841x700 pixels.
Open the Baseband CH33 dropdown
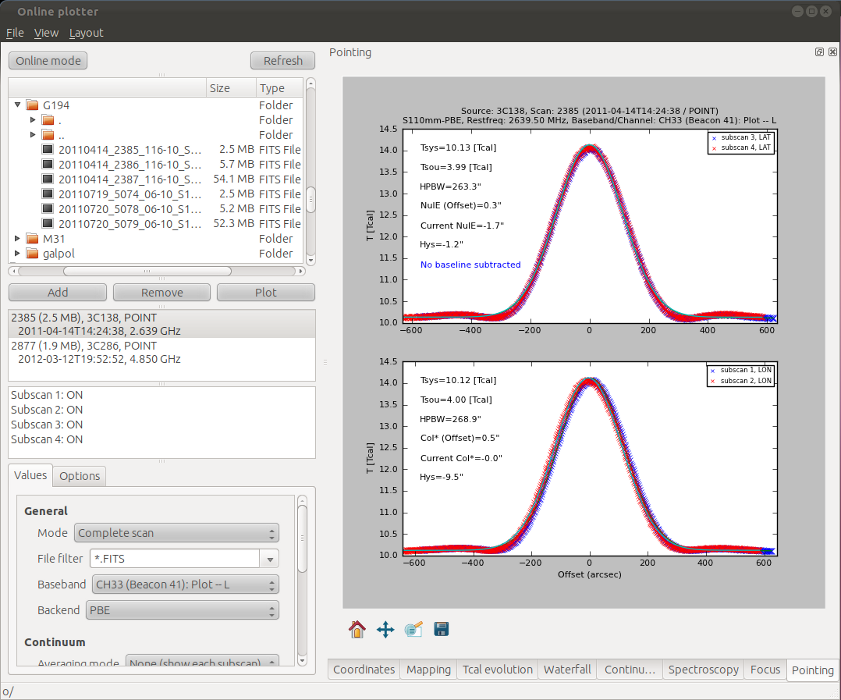[186, 585]
